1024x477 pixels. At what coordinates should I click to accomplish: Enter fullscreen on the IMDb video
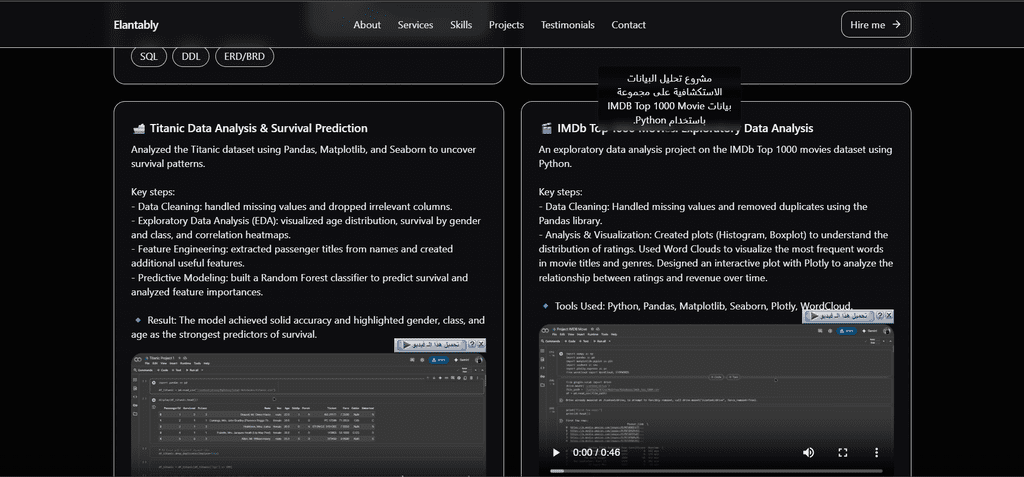842,452
